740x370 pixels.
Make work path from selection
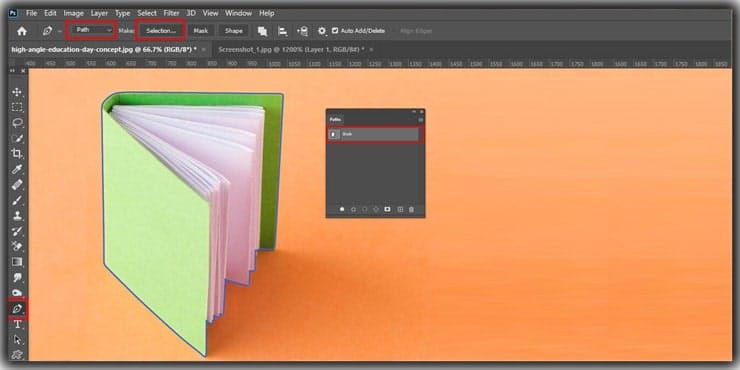[376, 209]
